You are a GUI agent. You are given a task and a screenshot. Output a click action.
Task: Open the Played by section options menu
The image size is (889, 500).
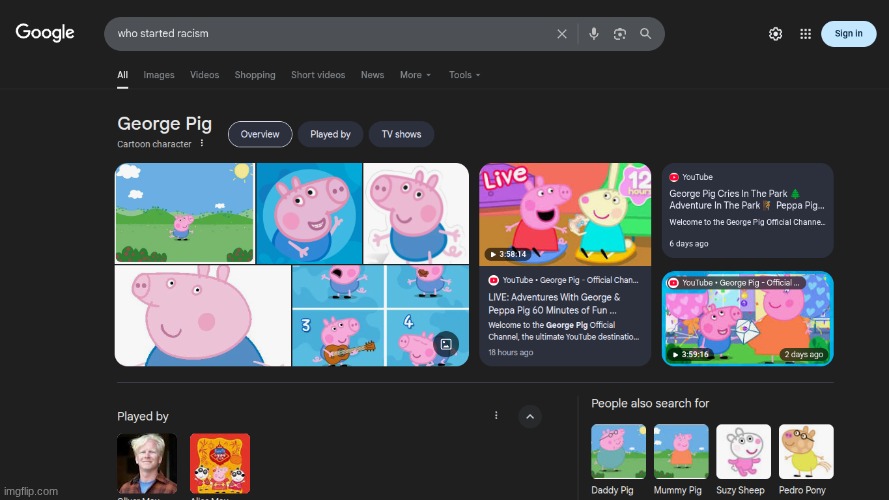[x=496, y=416]
